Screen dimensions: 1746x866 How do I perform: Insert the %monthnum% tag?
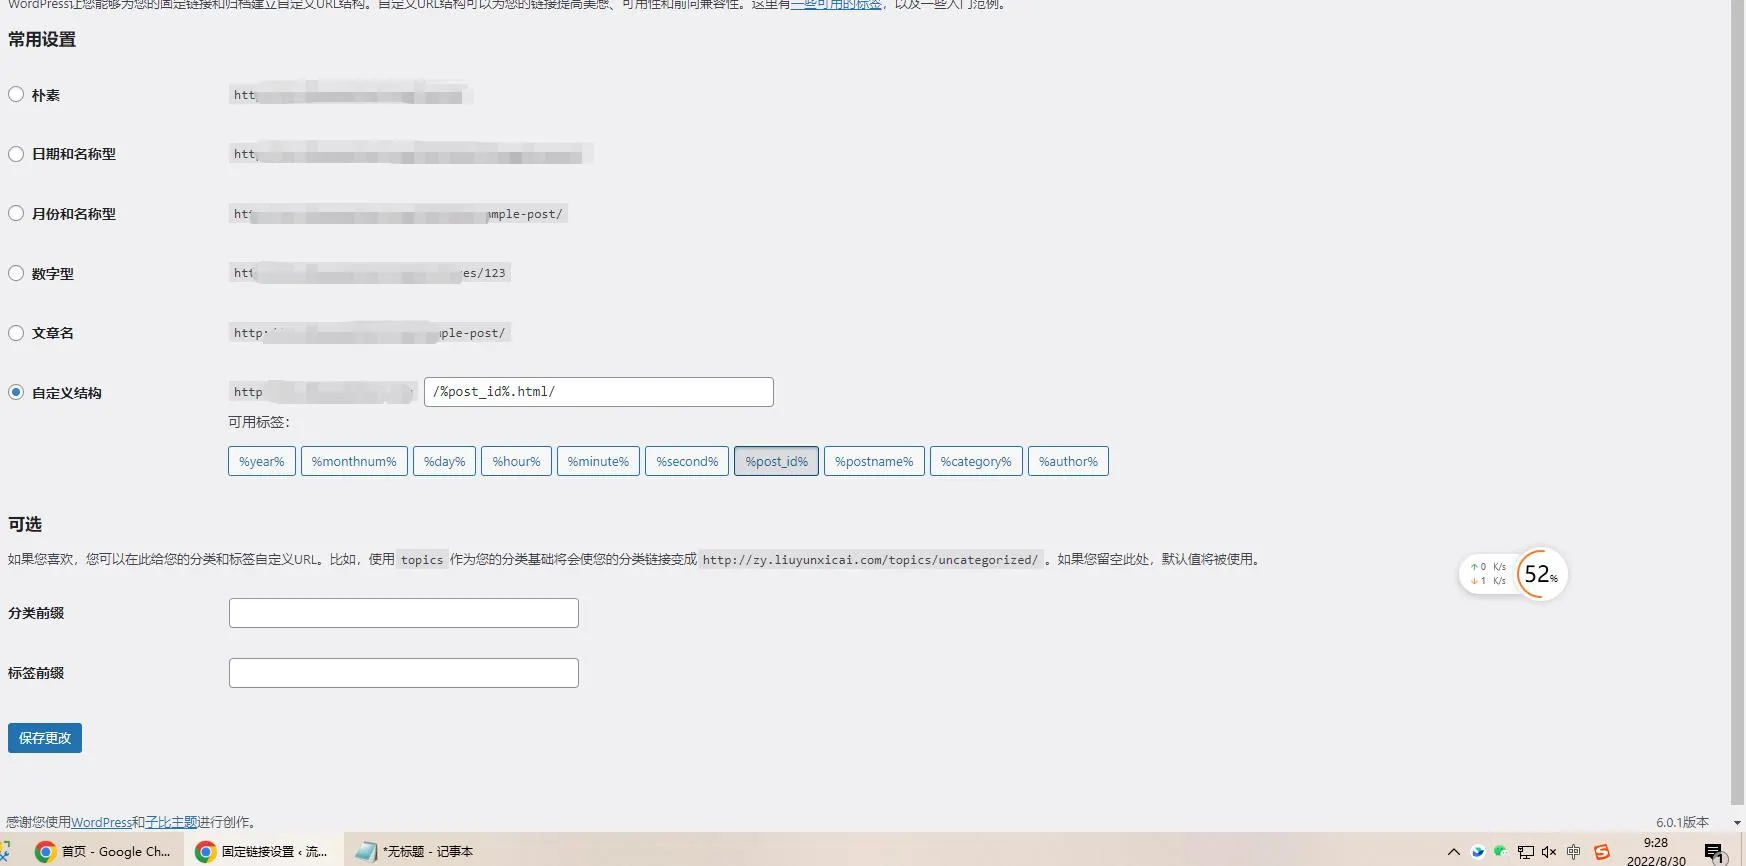coord(354,461)
